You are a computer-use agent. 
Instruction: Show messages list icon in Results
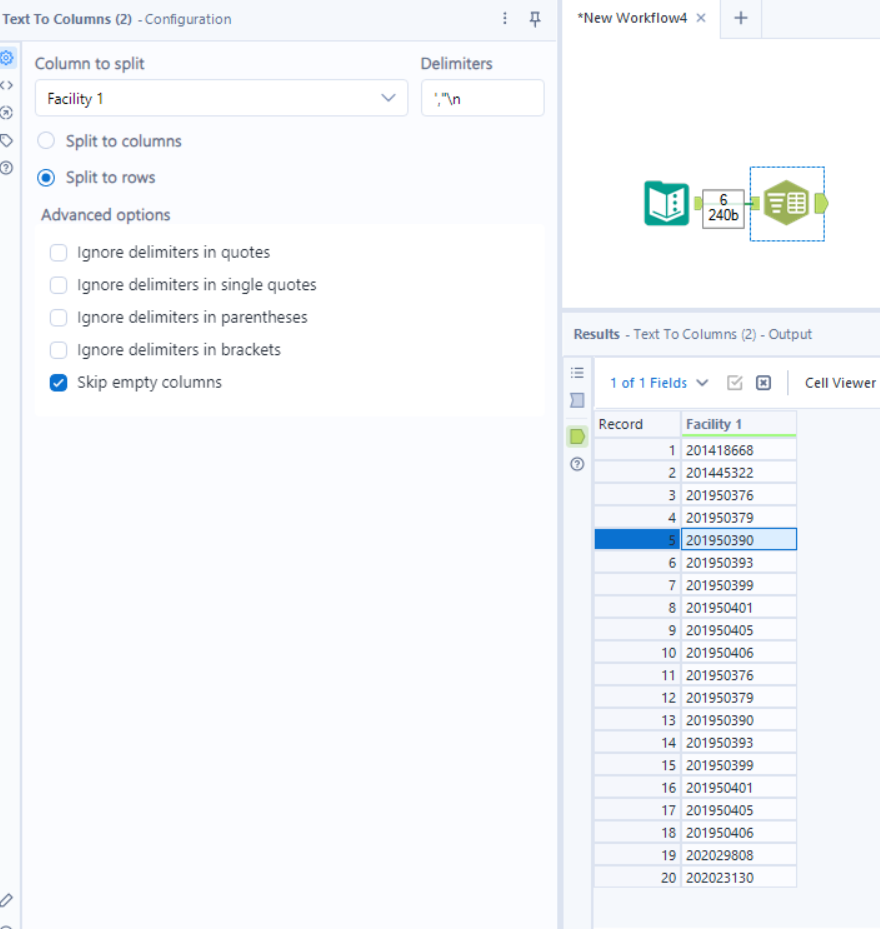click(x=577, y=373)
